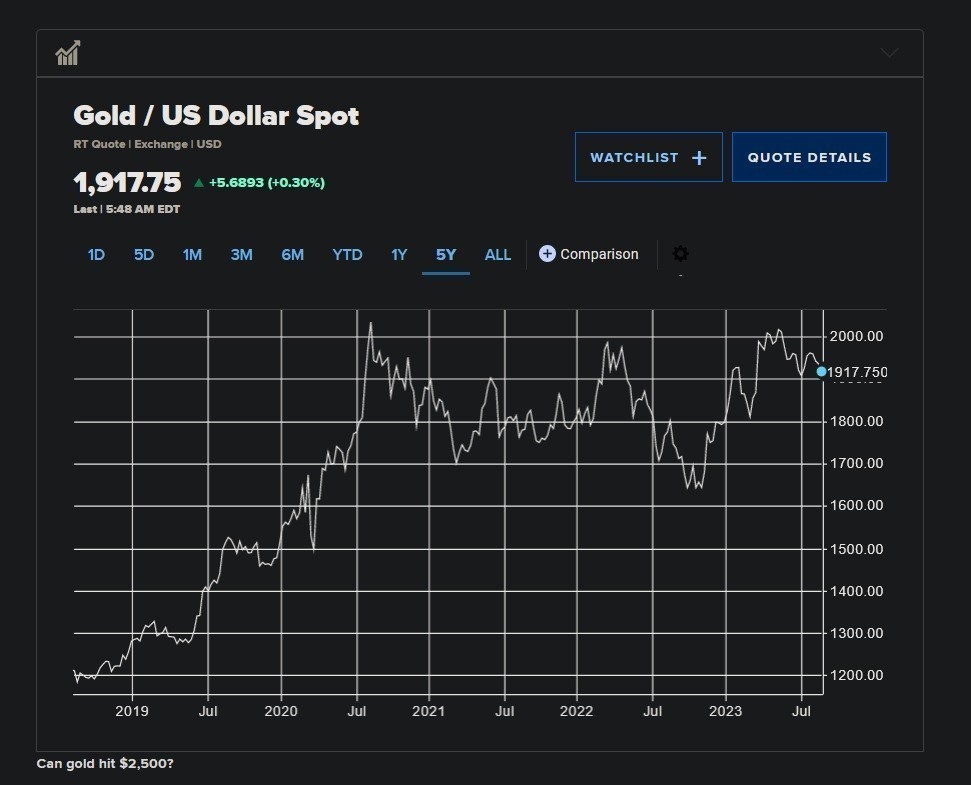Select the 1D time range
Image resolution: width=971 pixels, height=785 pixels.
[x=96, y=255]
